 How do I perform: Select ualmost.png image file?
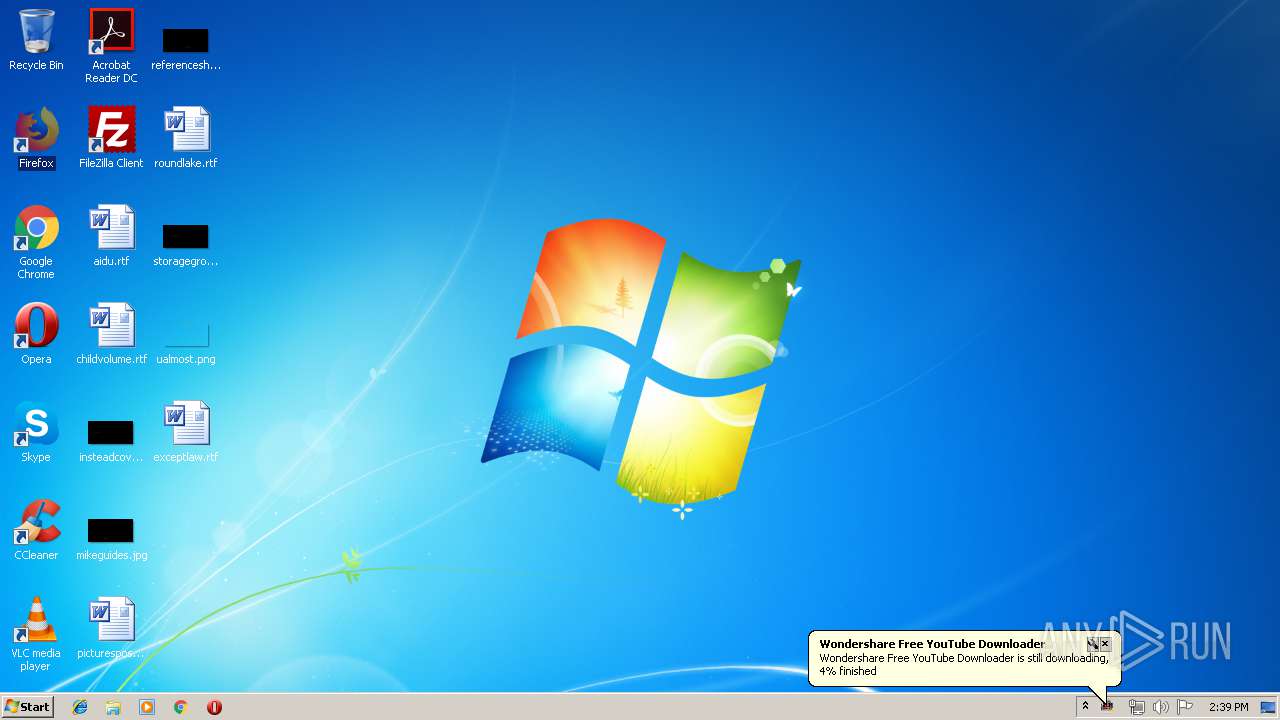tap(186, 342)
